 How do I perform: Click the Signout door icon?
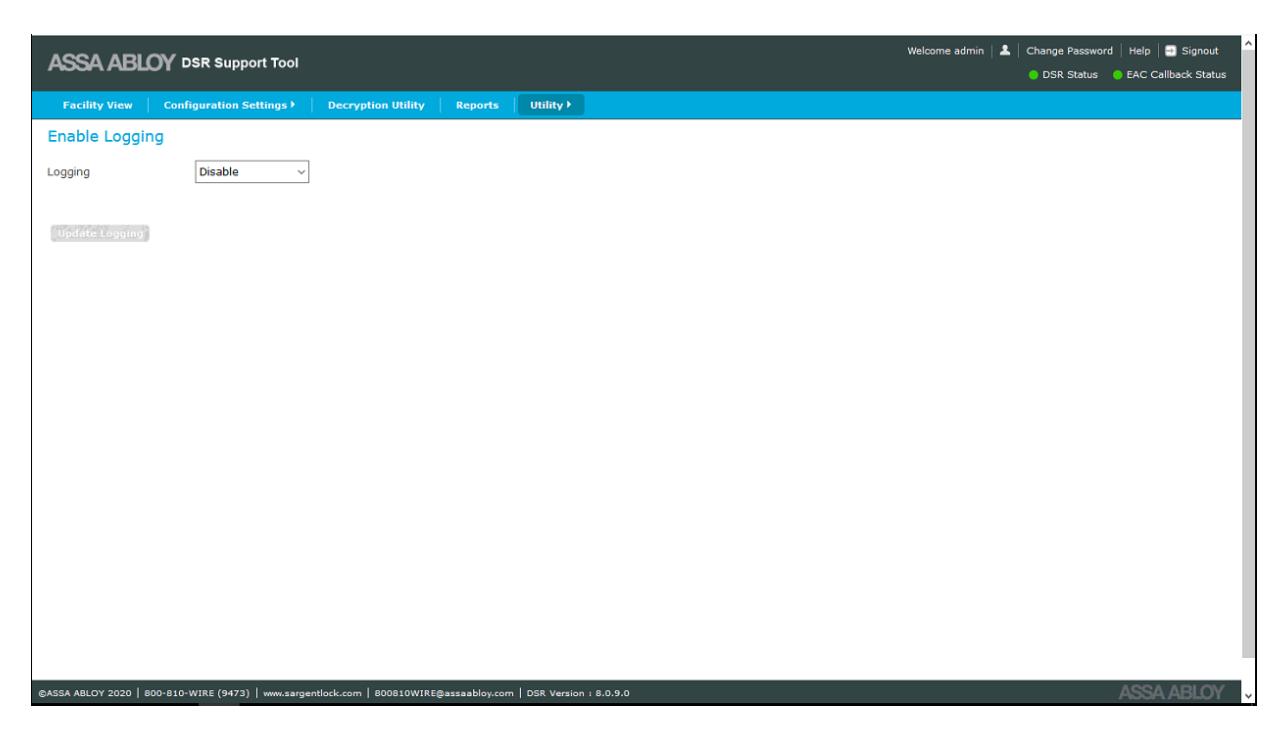(x=1169, y=51)
